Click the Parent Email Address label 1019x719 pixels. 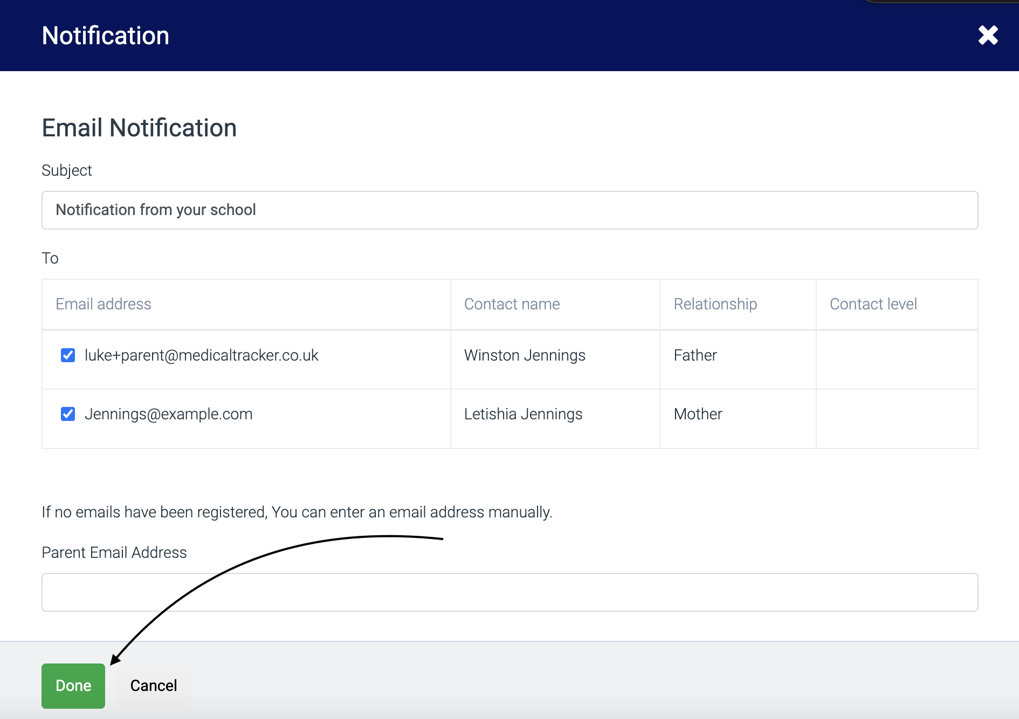click(114, 552)
